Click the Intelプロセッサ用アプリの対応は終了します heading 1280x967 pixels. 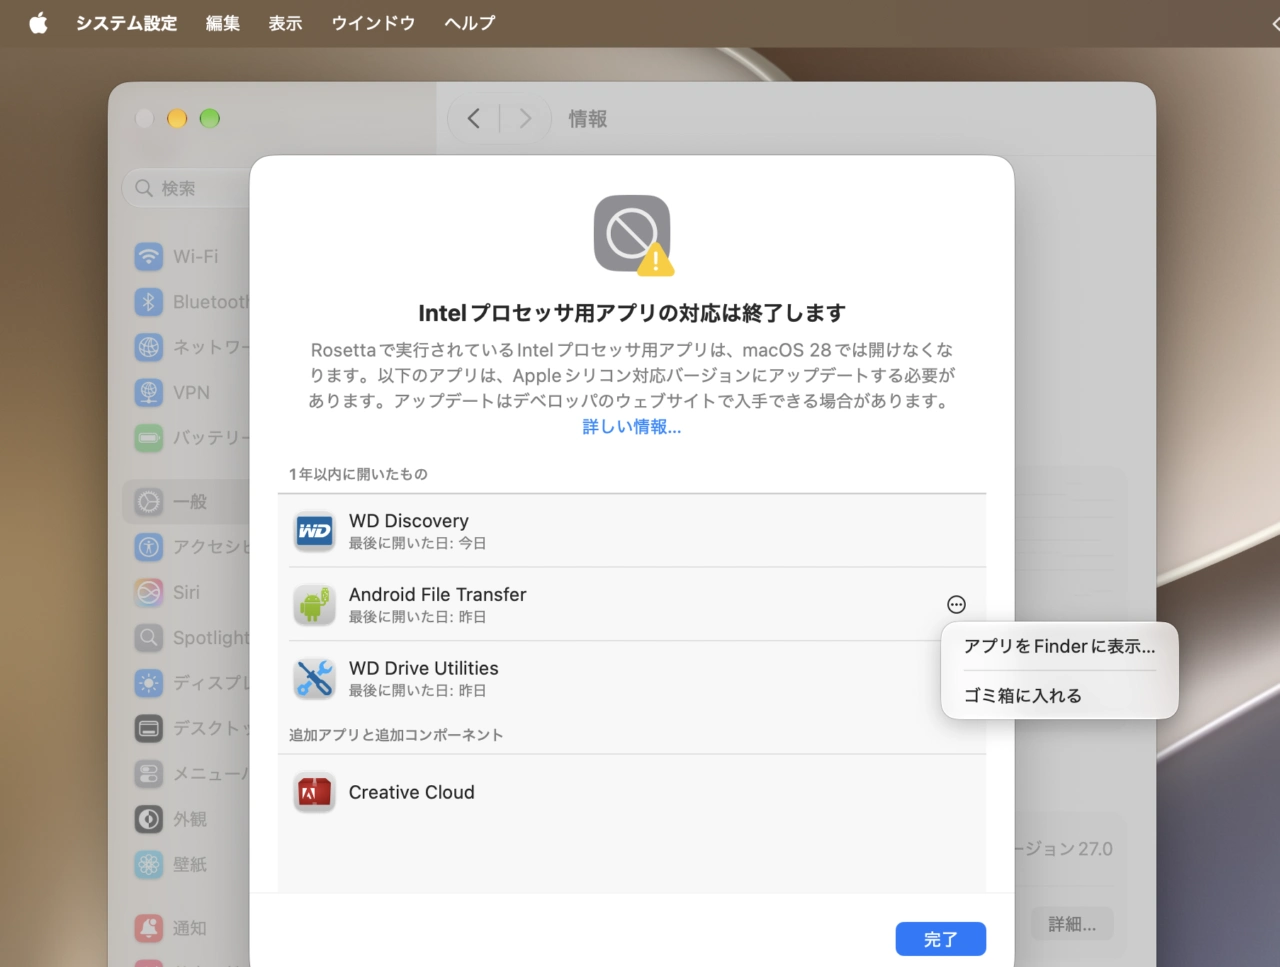tap(632, 313)
